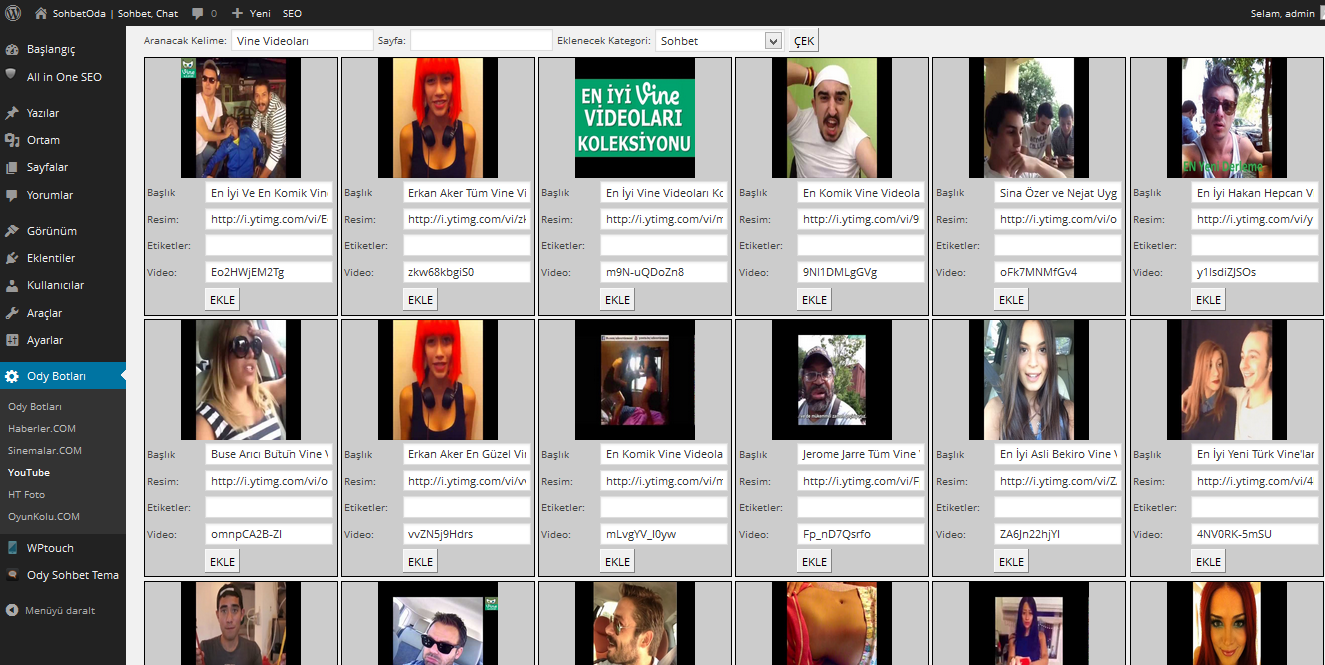Click the En İyi Asli Bekiro video thumbnail
Image resolution: width=1325 pixels, height=665 pixels.
point(1029,380)
